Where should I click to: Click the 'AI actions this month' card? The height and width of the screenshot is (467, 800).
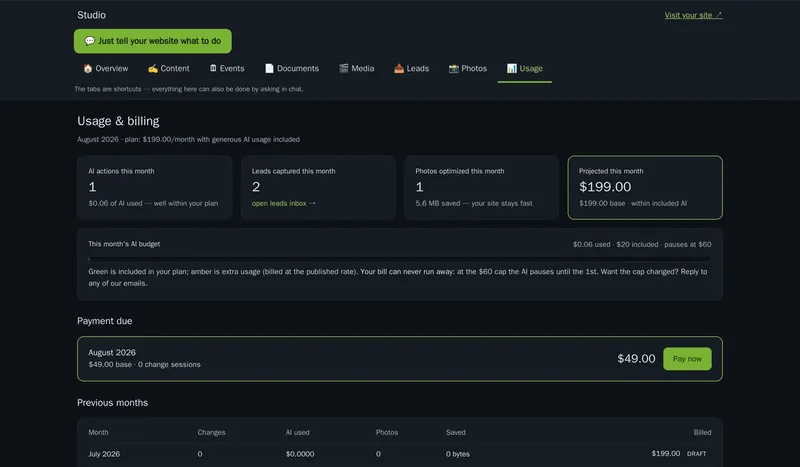pos(155,187)
